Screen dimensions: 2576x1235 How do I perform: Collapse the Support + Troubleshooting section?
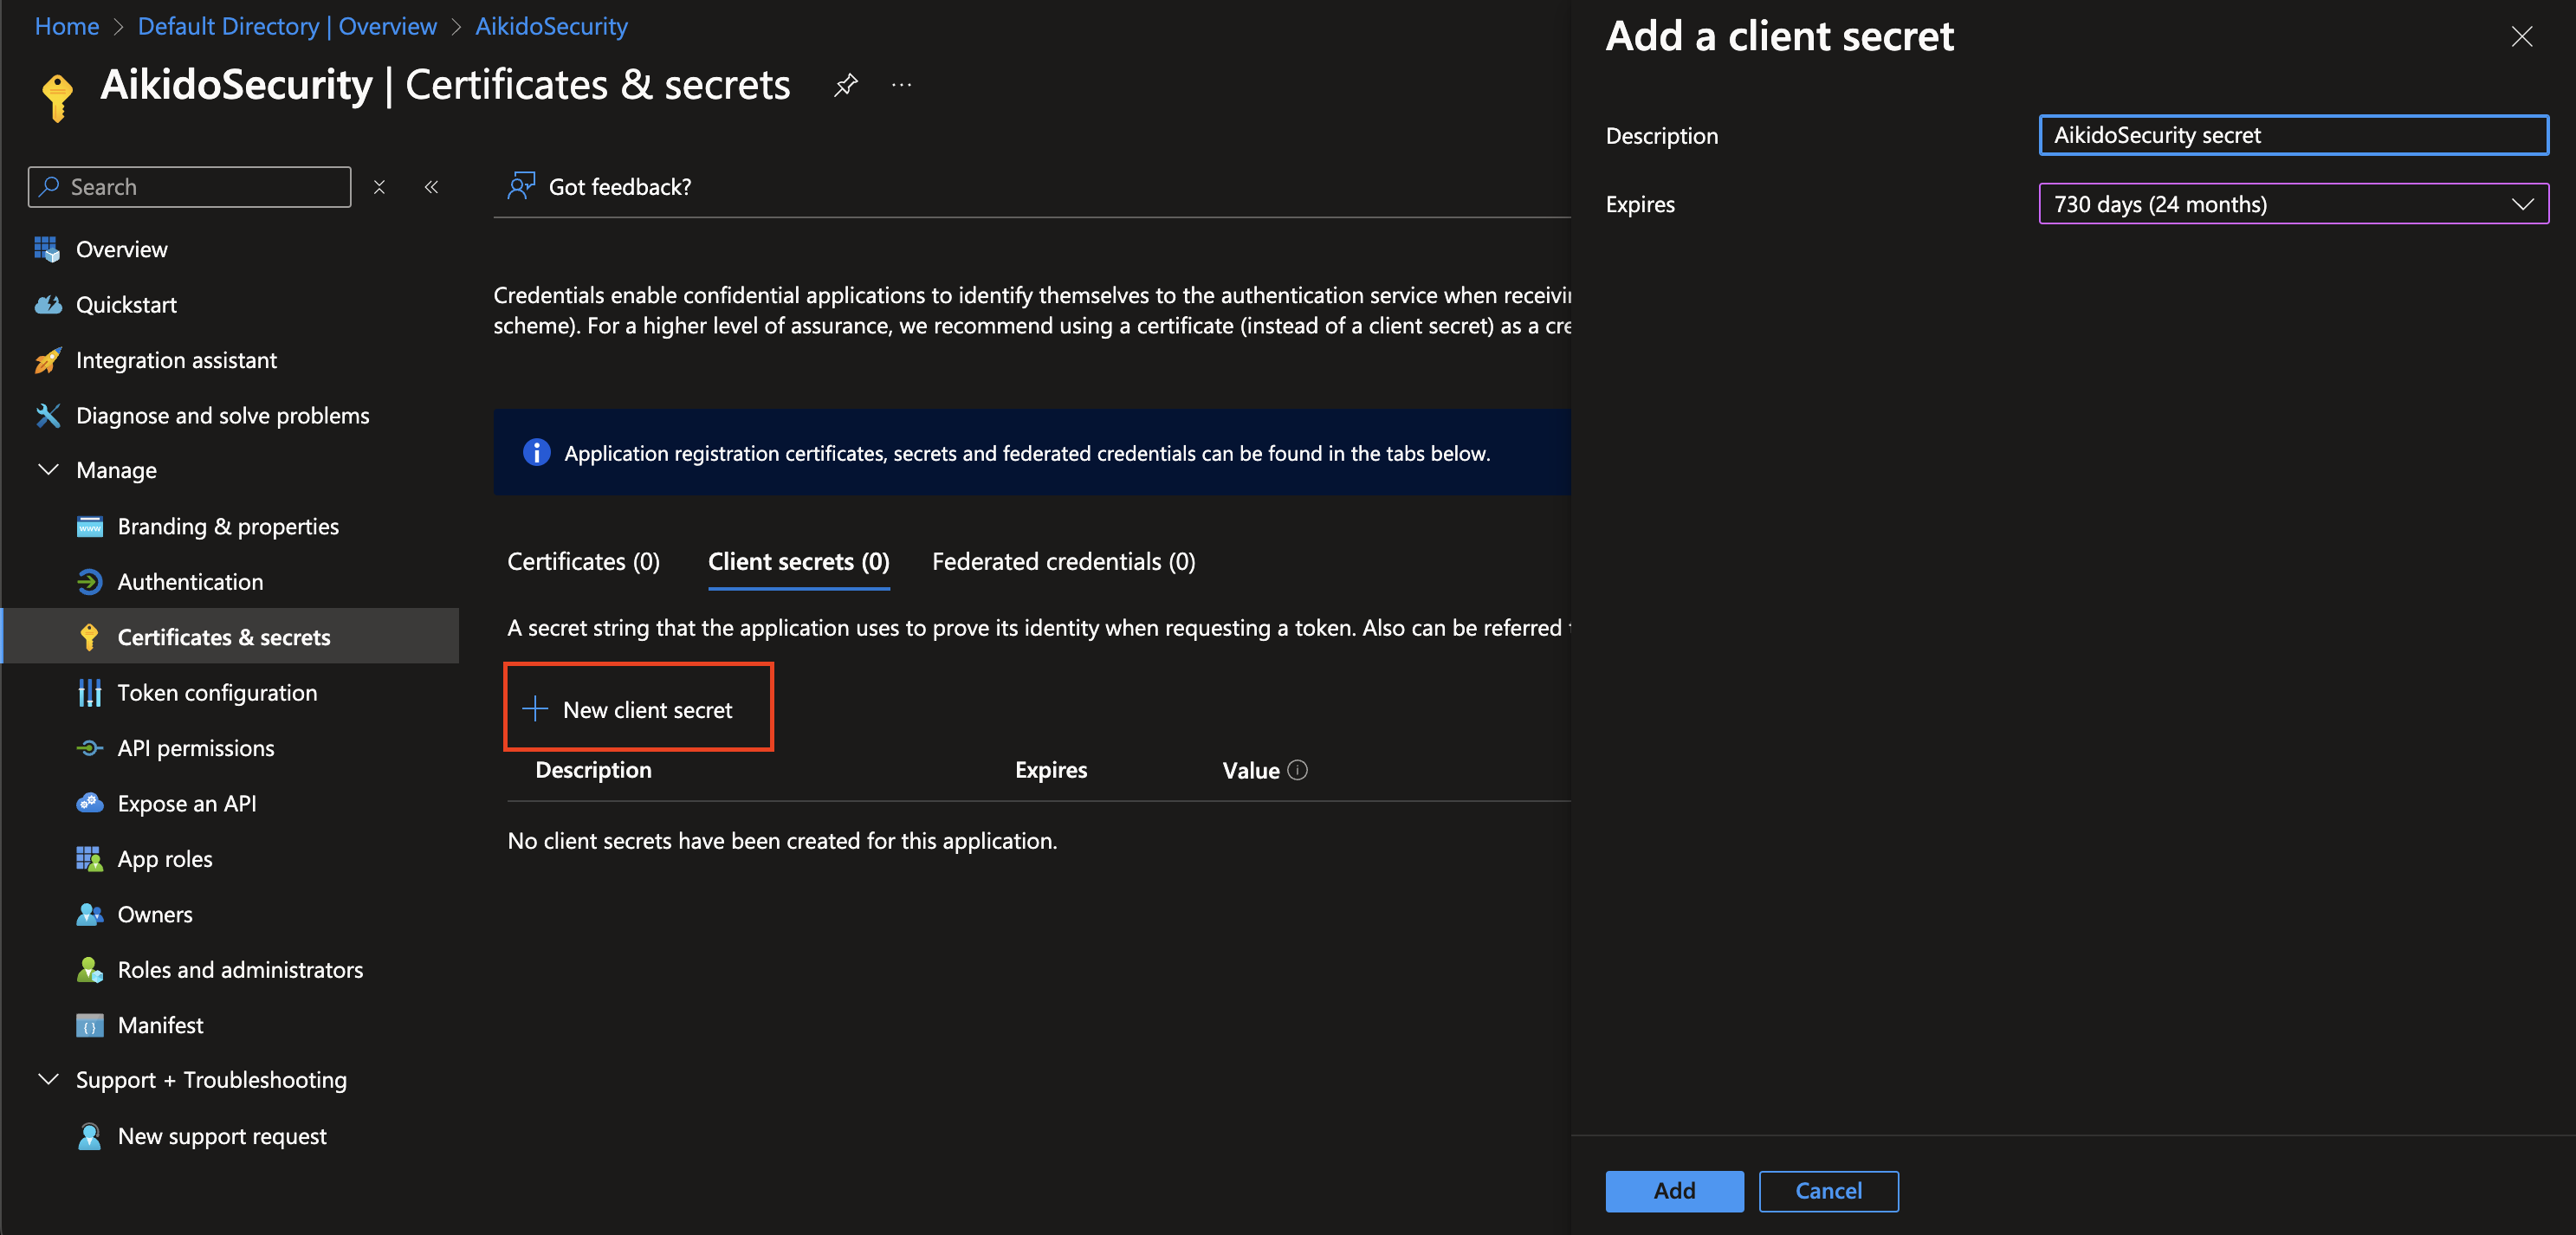(x=48, y=1080)
